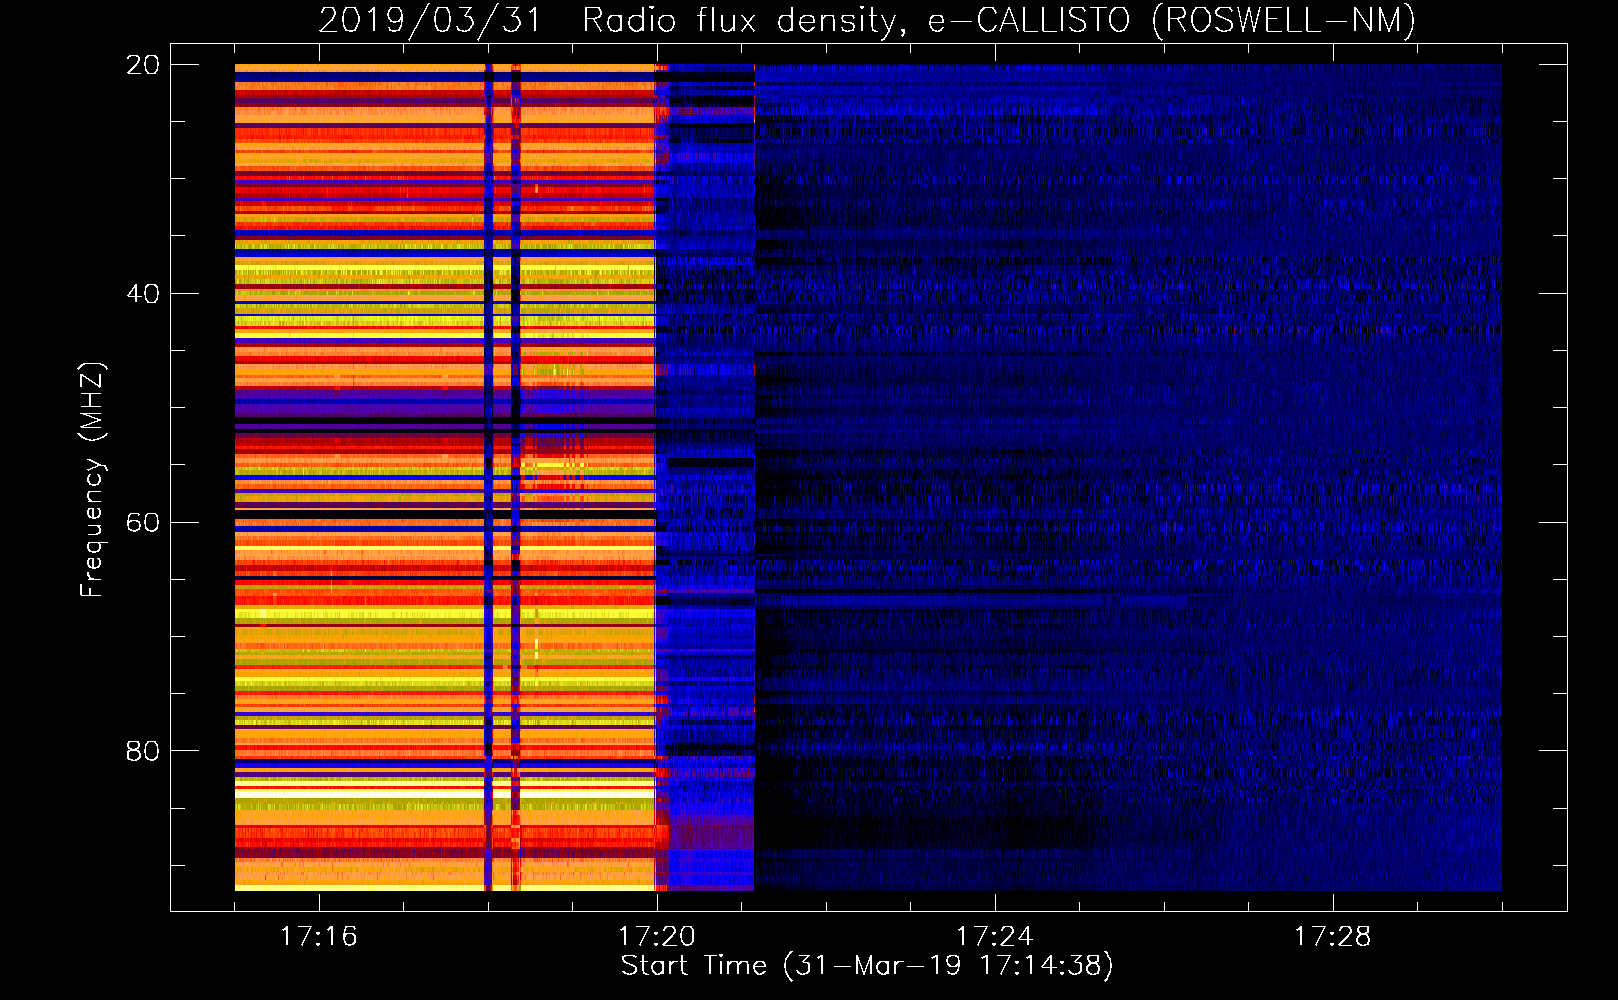Click the frequency tick label '20'
The image size is (1618, 1000).
point(143,65)
